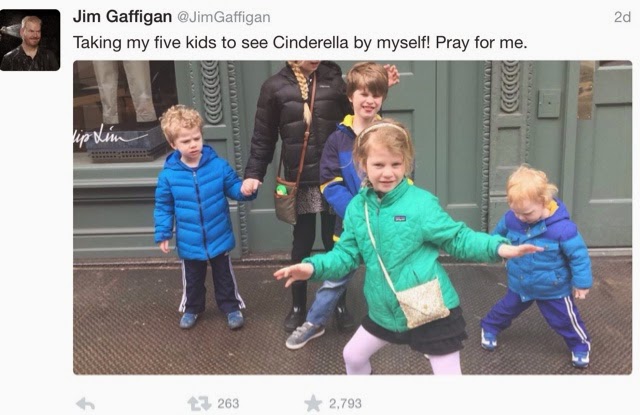
Task: Select the tweet text about Cinderella
Action: 300,42
